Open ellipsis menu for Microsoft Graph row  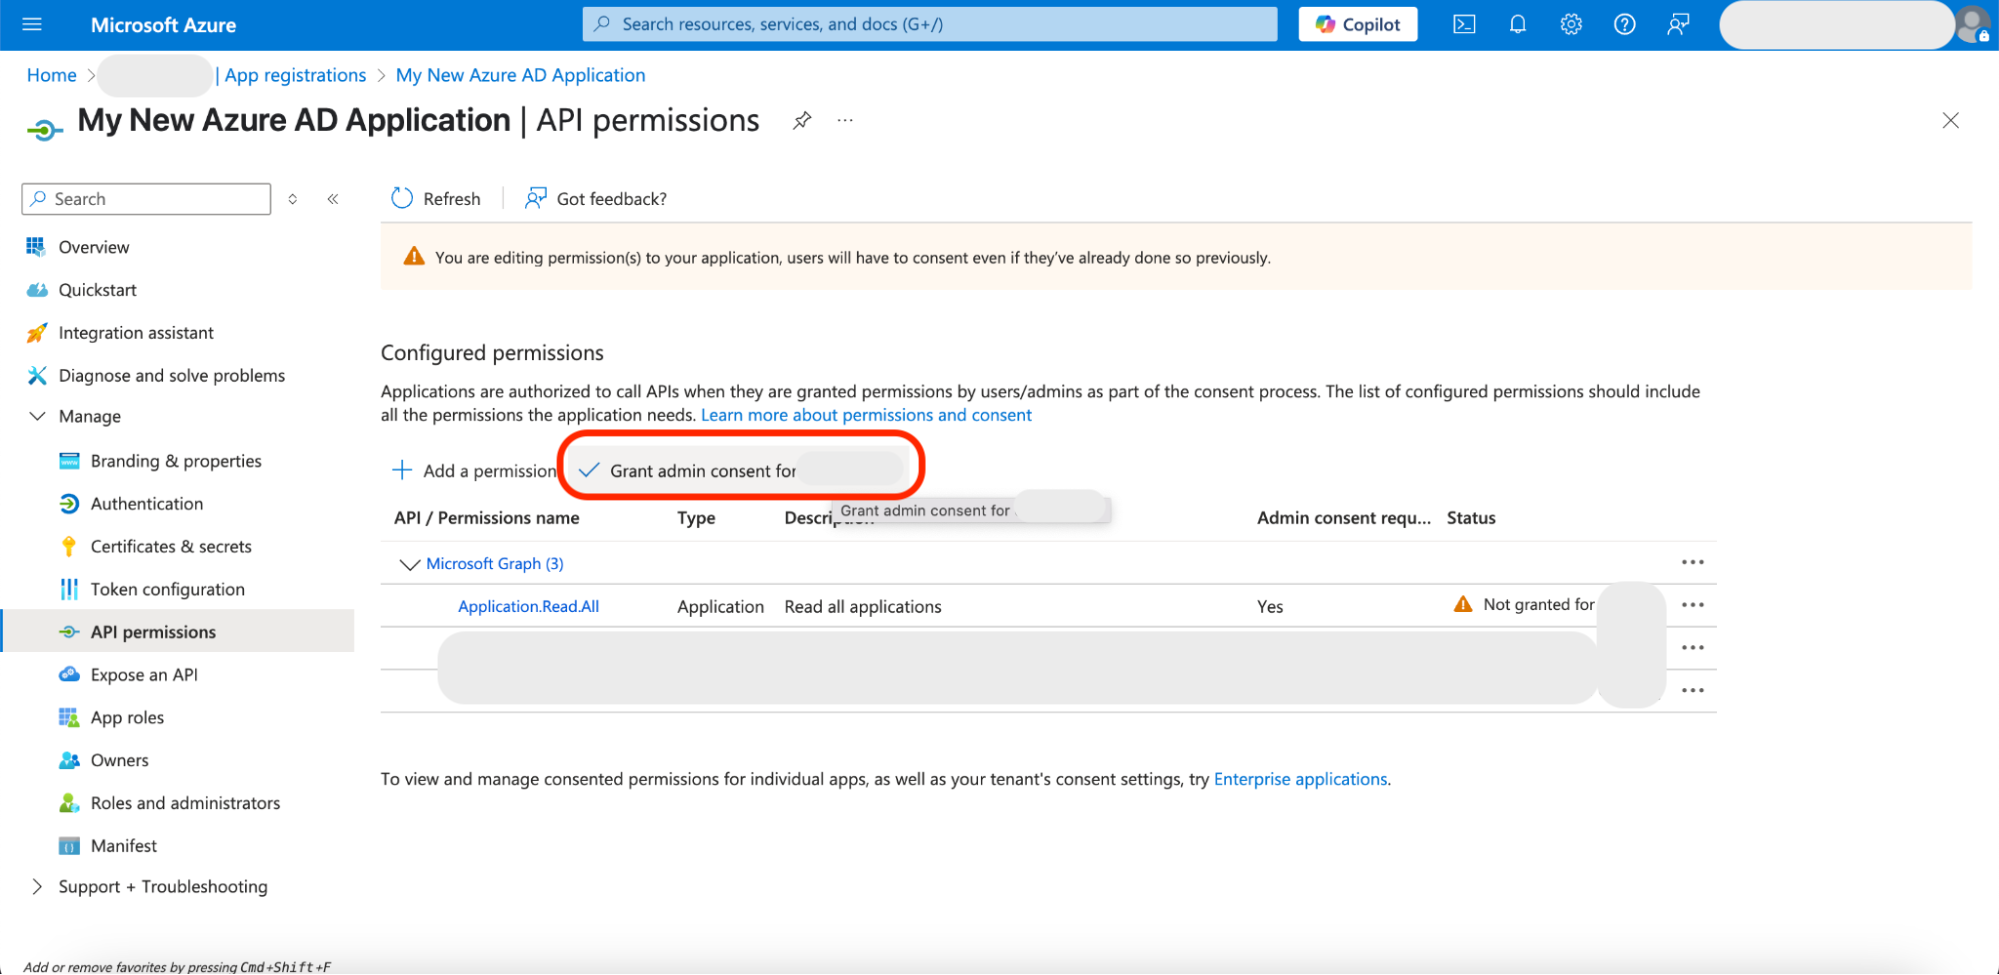(x=1693, y=563)
